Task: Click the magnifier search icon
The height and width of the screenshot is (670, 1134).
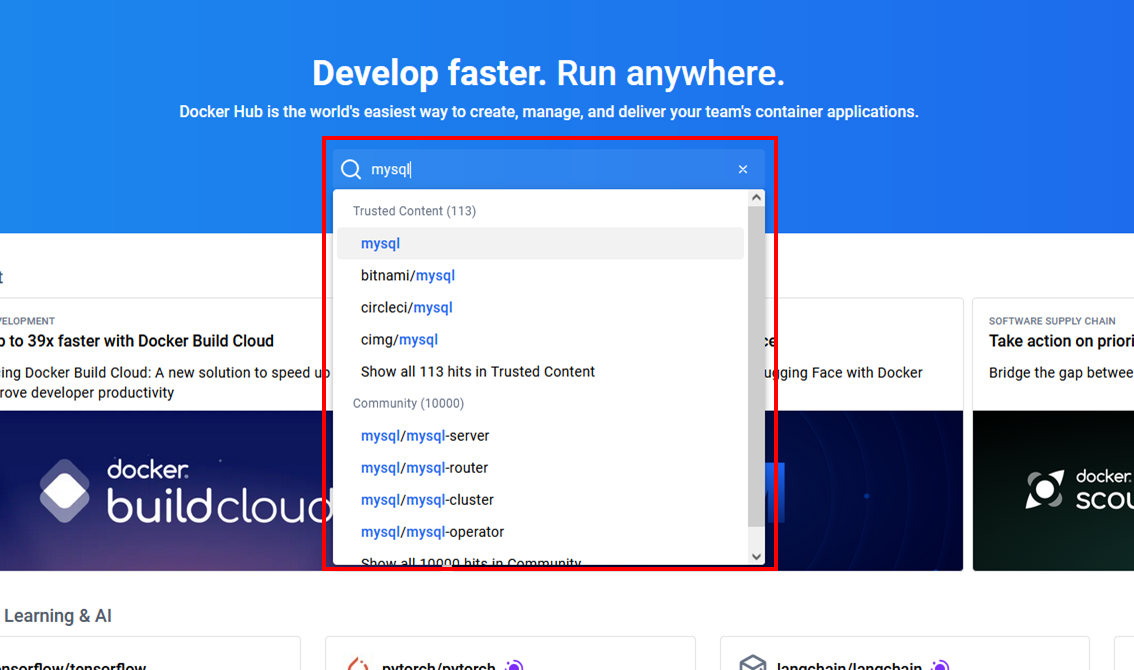Action: 351,169
